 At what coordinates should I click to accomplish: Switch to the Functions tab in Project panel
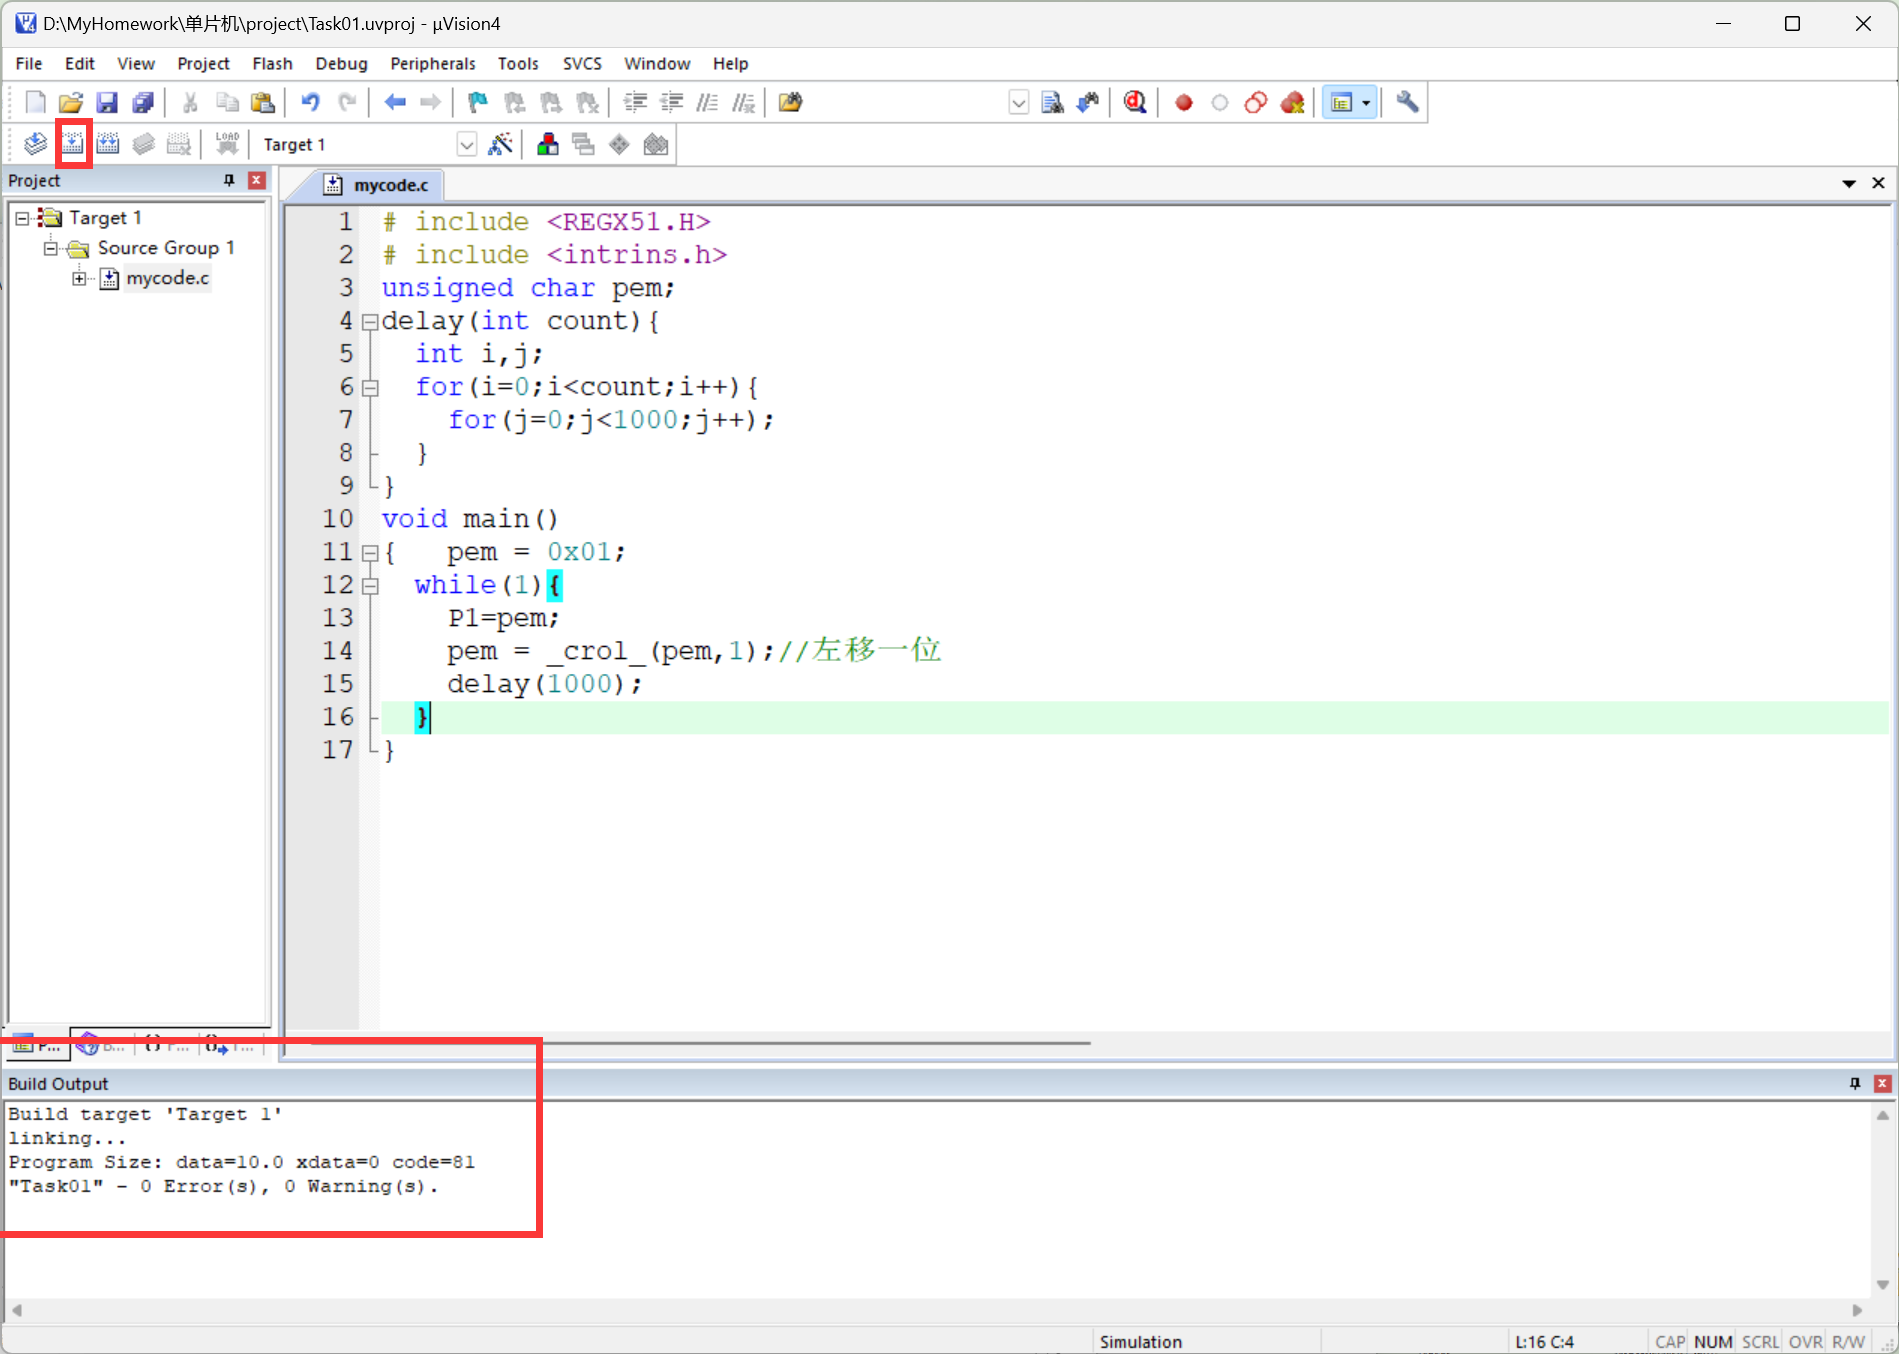tap(165, 1045)
